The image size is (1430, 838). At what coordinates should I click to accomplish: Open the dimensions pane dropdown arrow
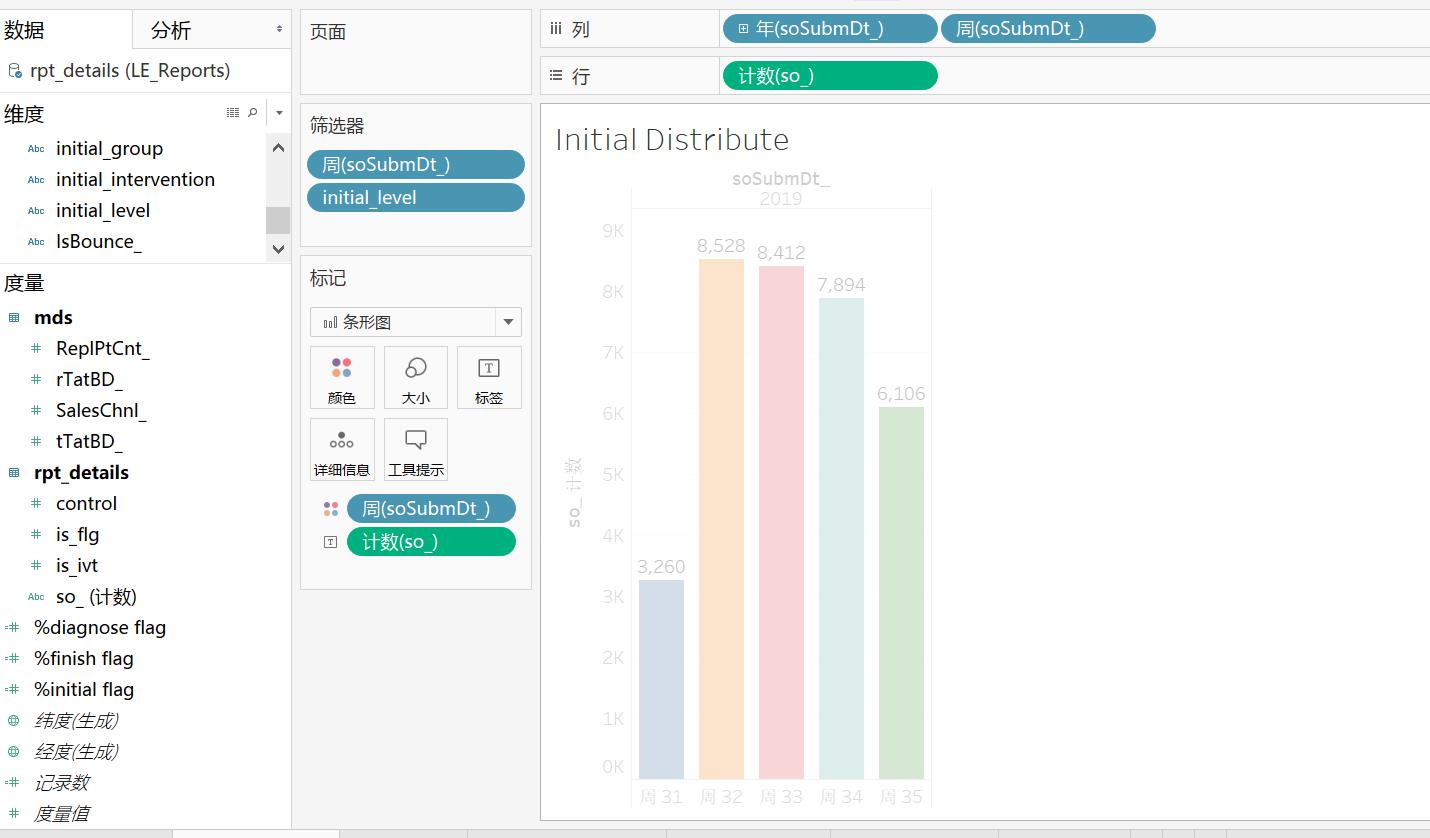(279, 113)
